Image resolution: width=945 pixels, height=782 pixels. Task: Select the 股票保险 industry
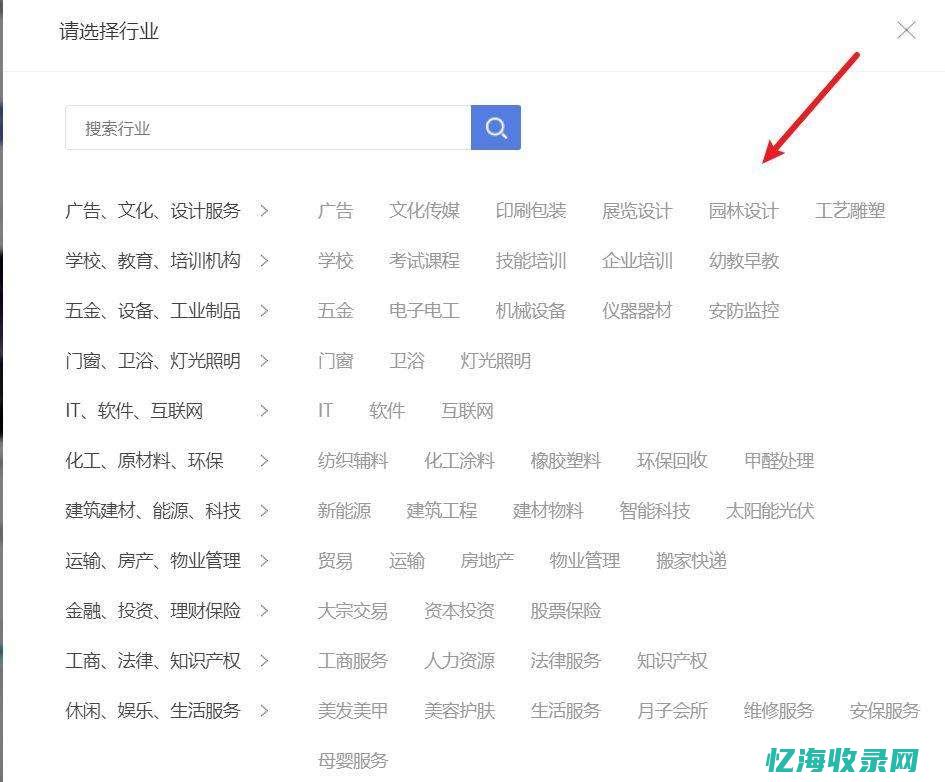567,611
